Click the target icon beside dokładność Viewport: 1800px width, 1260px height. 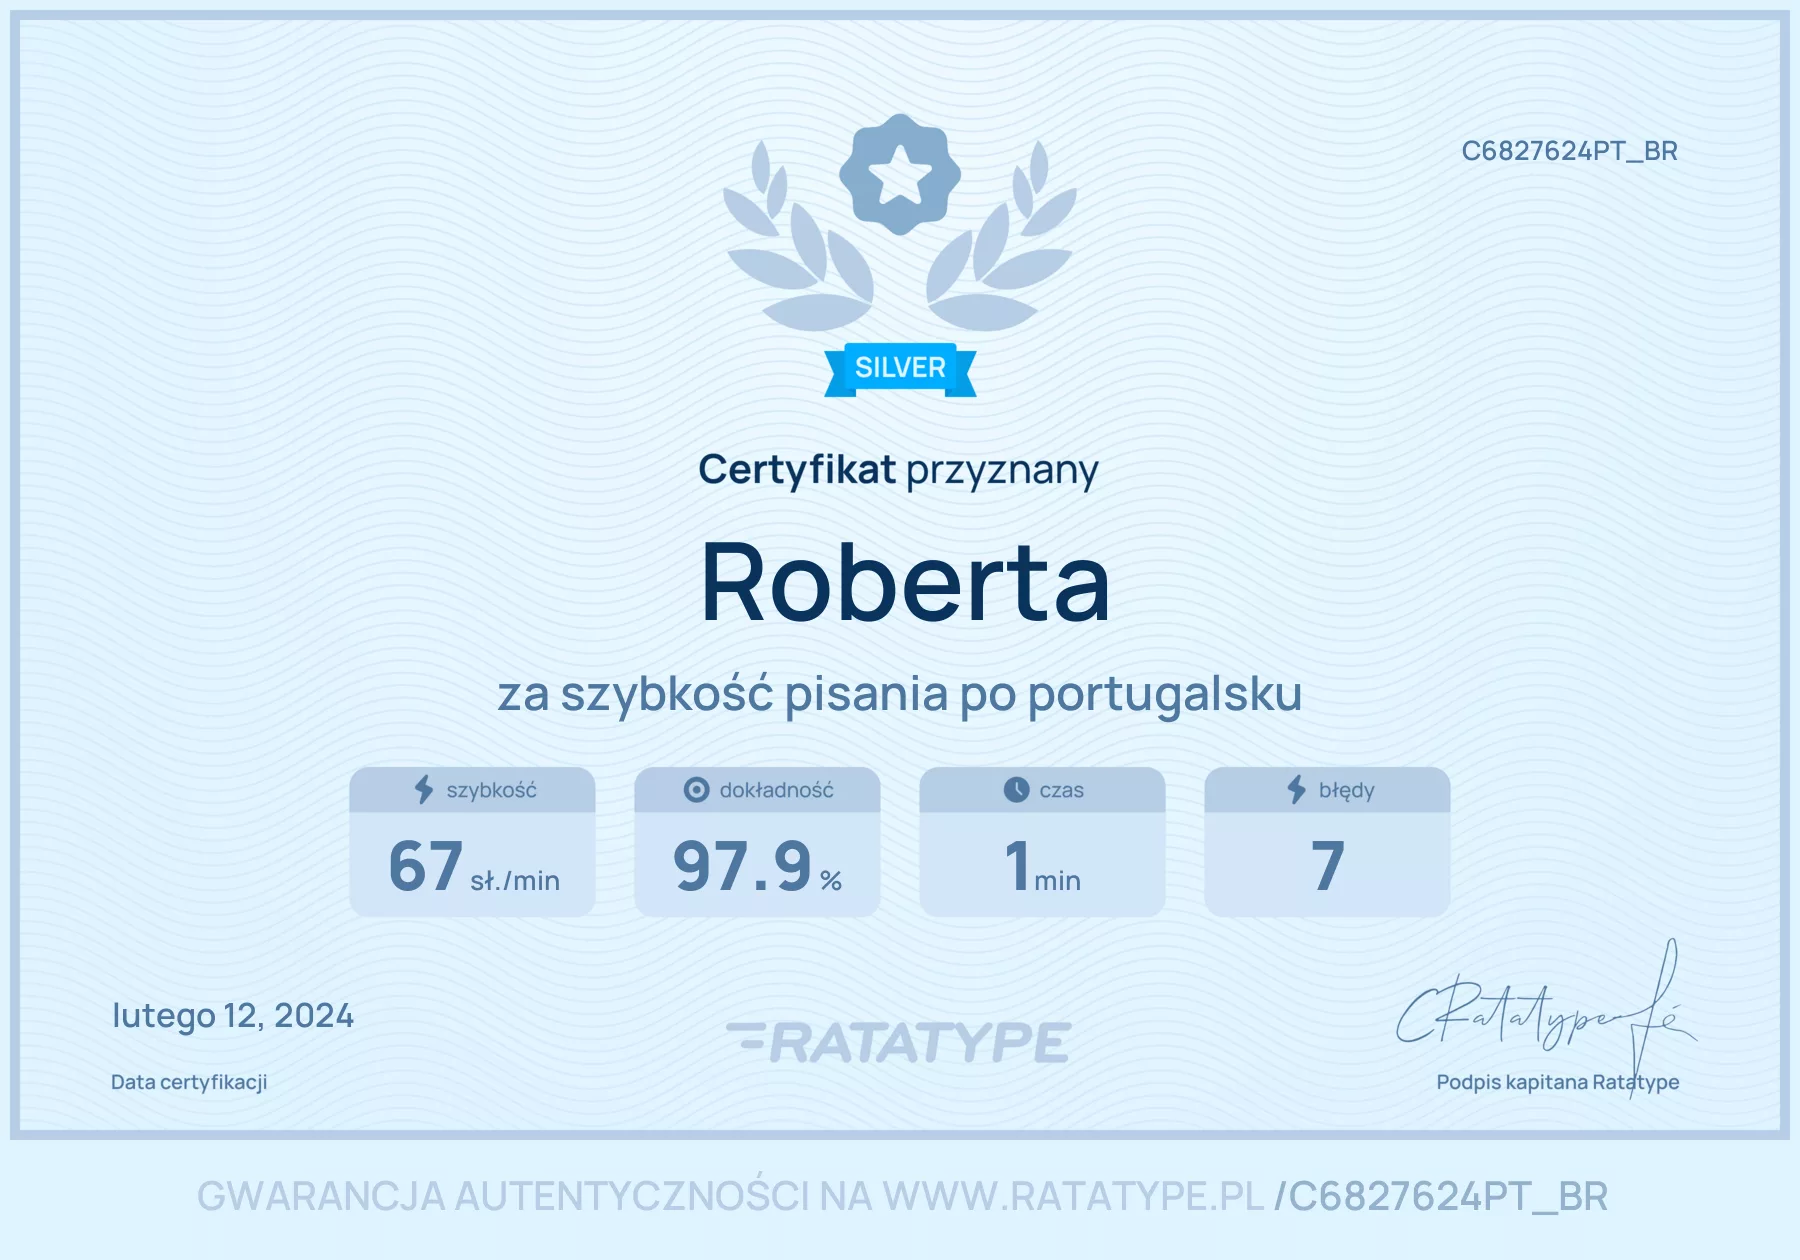point(696,790)
